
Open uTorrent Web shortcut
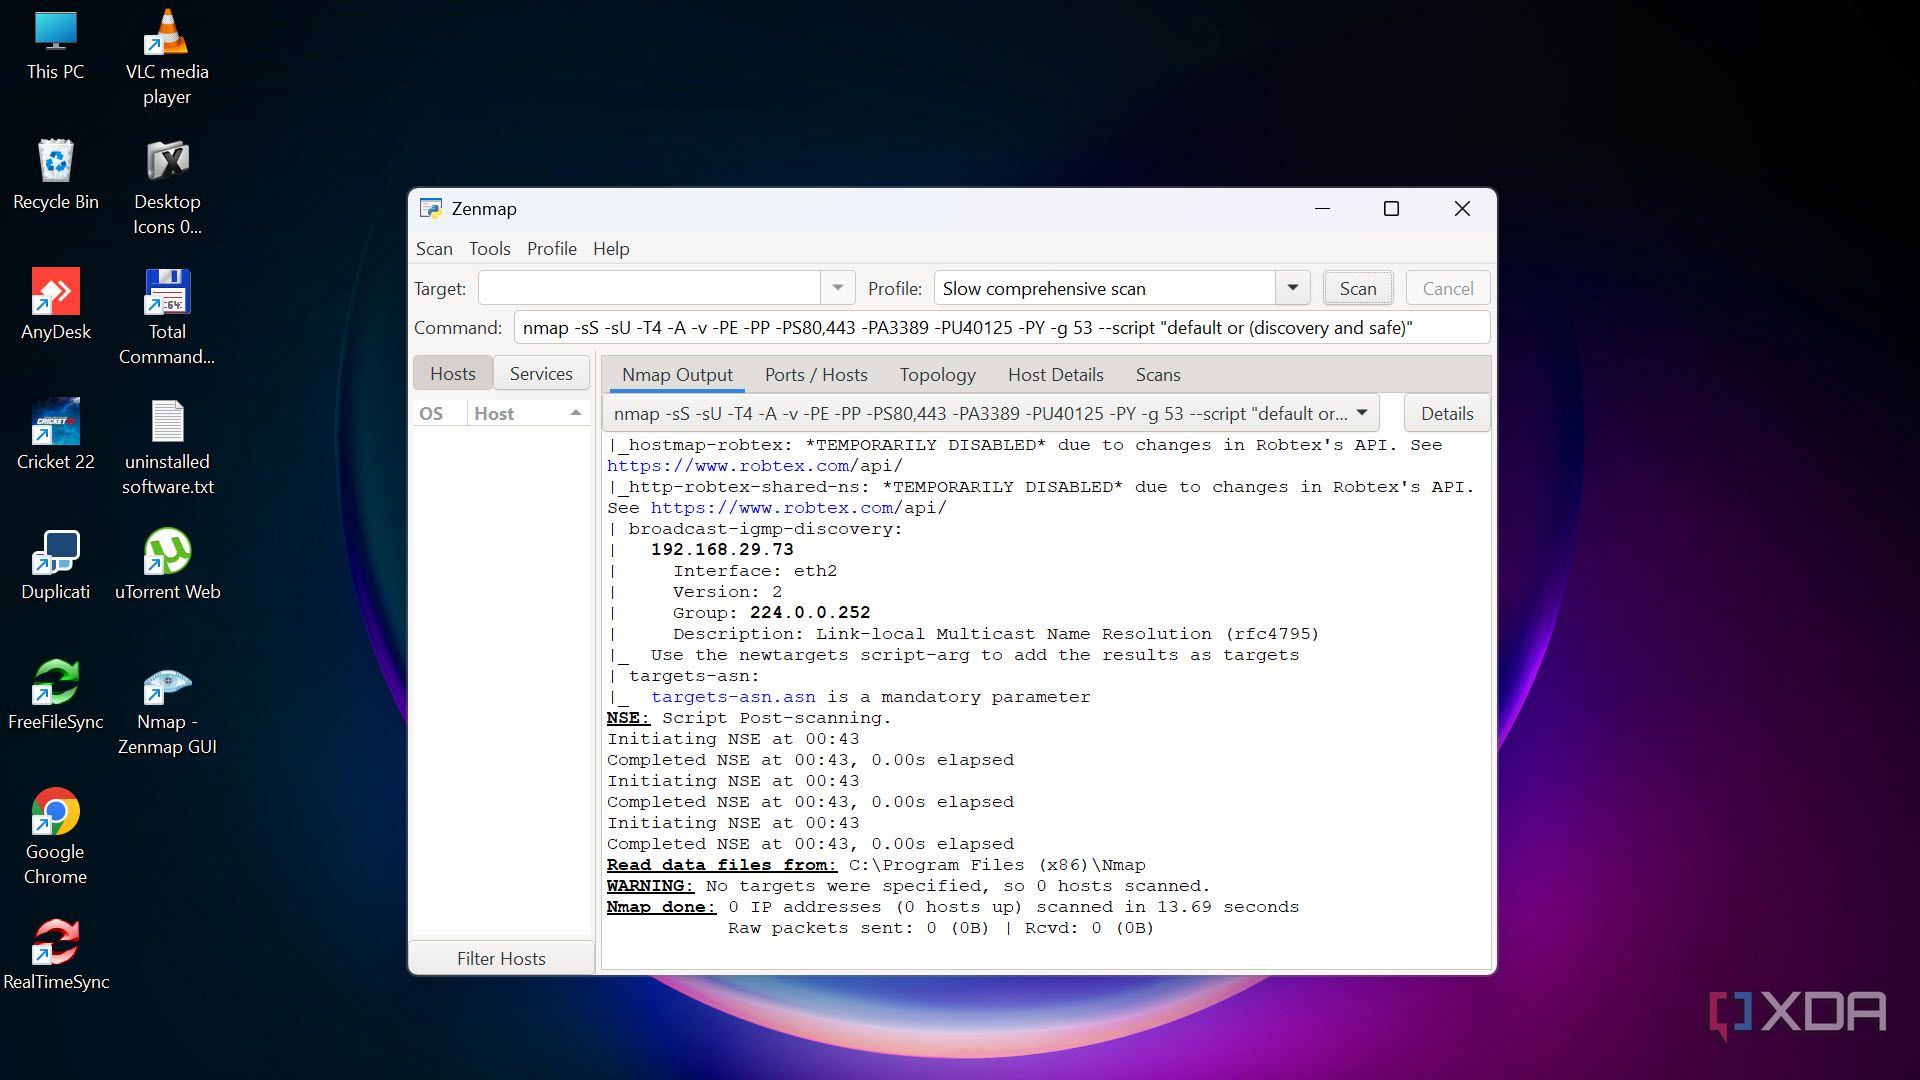pos(166,553)
